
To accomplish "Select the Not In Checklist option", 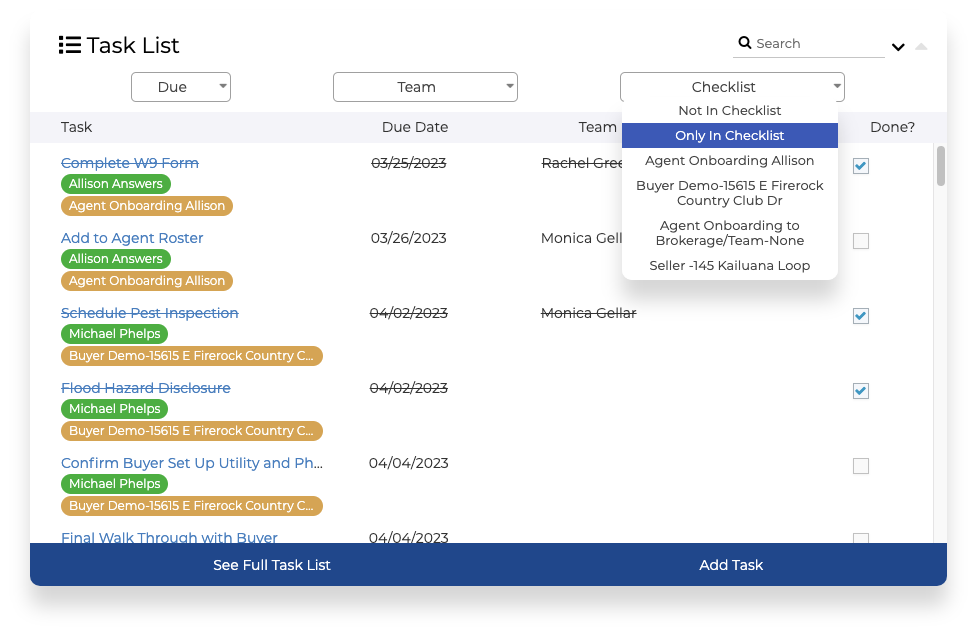I will 730,111.
